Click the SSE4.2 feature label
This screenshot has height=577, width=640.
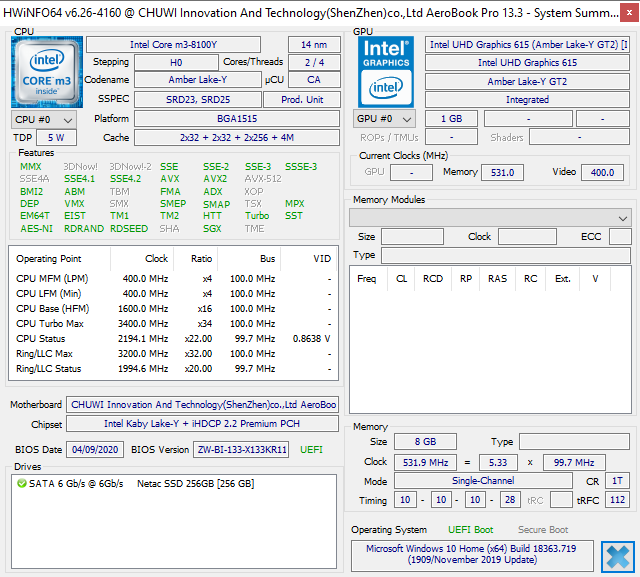(125, 179)
